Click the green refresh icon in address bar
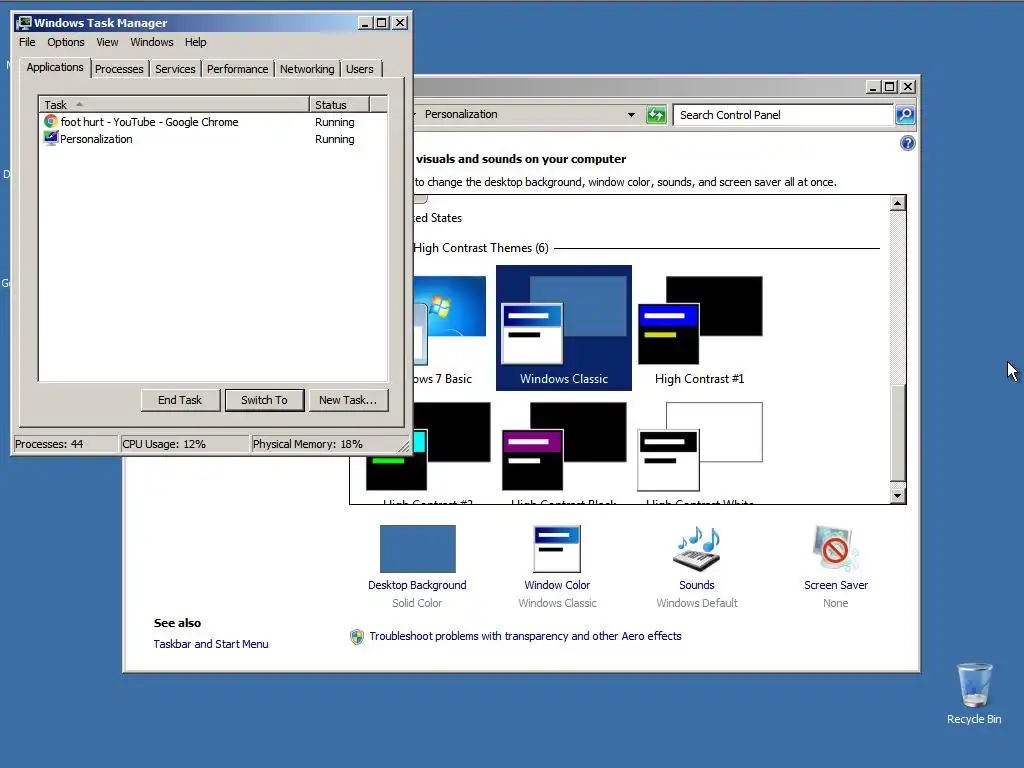 pos(656,115)
